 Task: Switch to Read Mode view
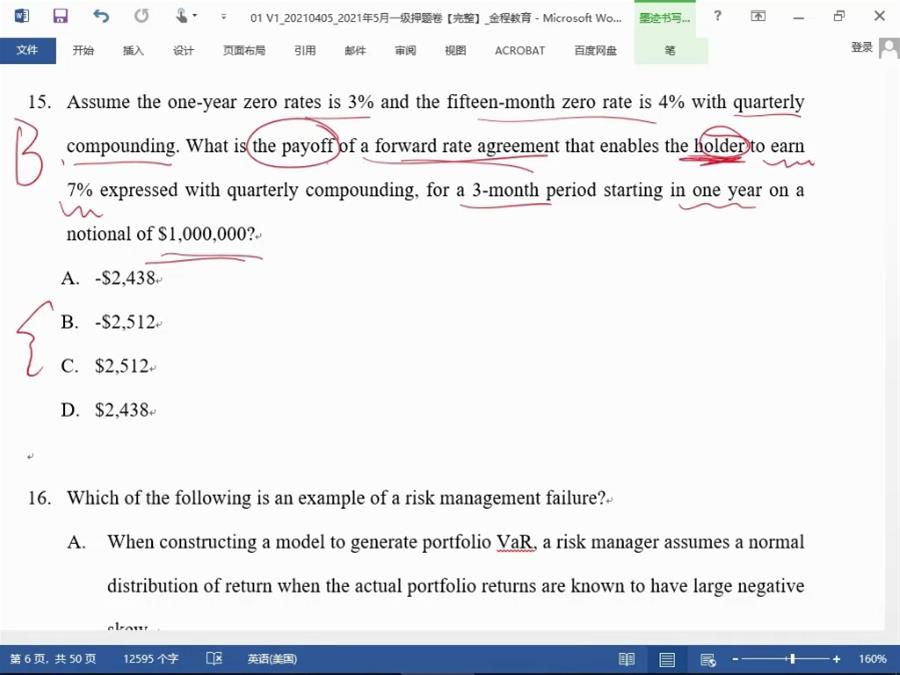point(627,659)
